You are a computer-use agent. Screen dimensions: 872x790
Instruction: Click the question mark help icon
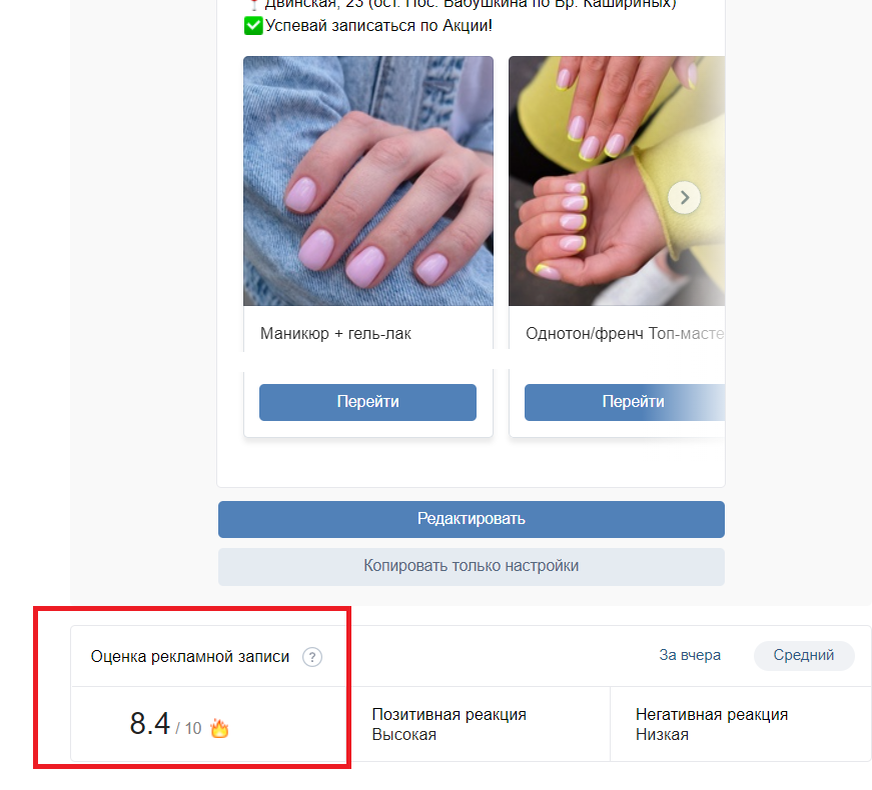(312, 657)
